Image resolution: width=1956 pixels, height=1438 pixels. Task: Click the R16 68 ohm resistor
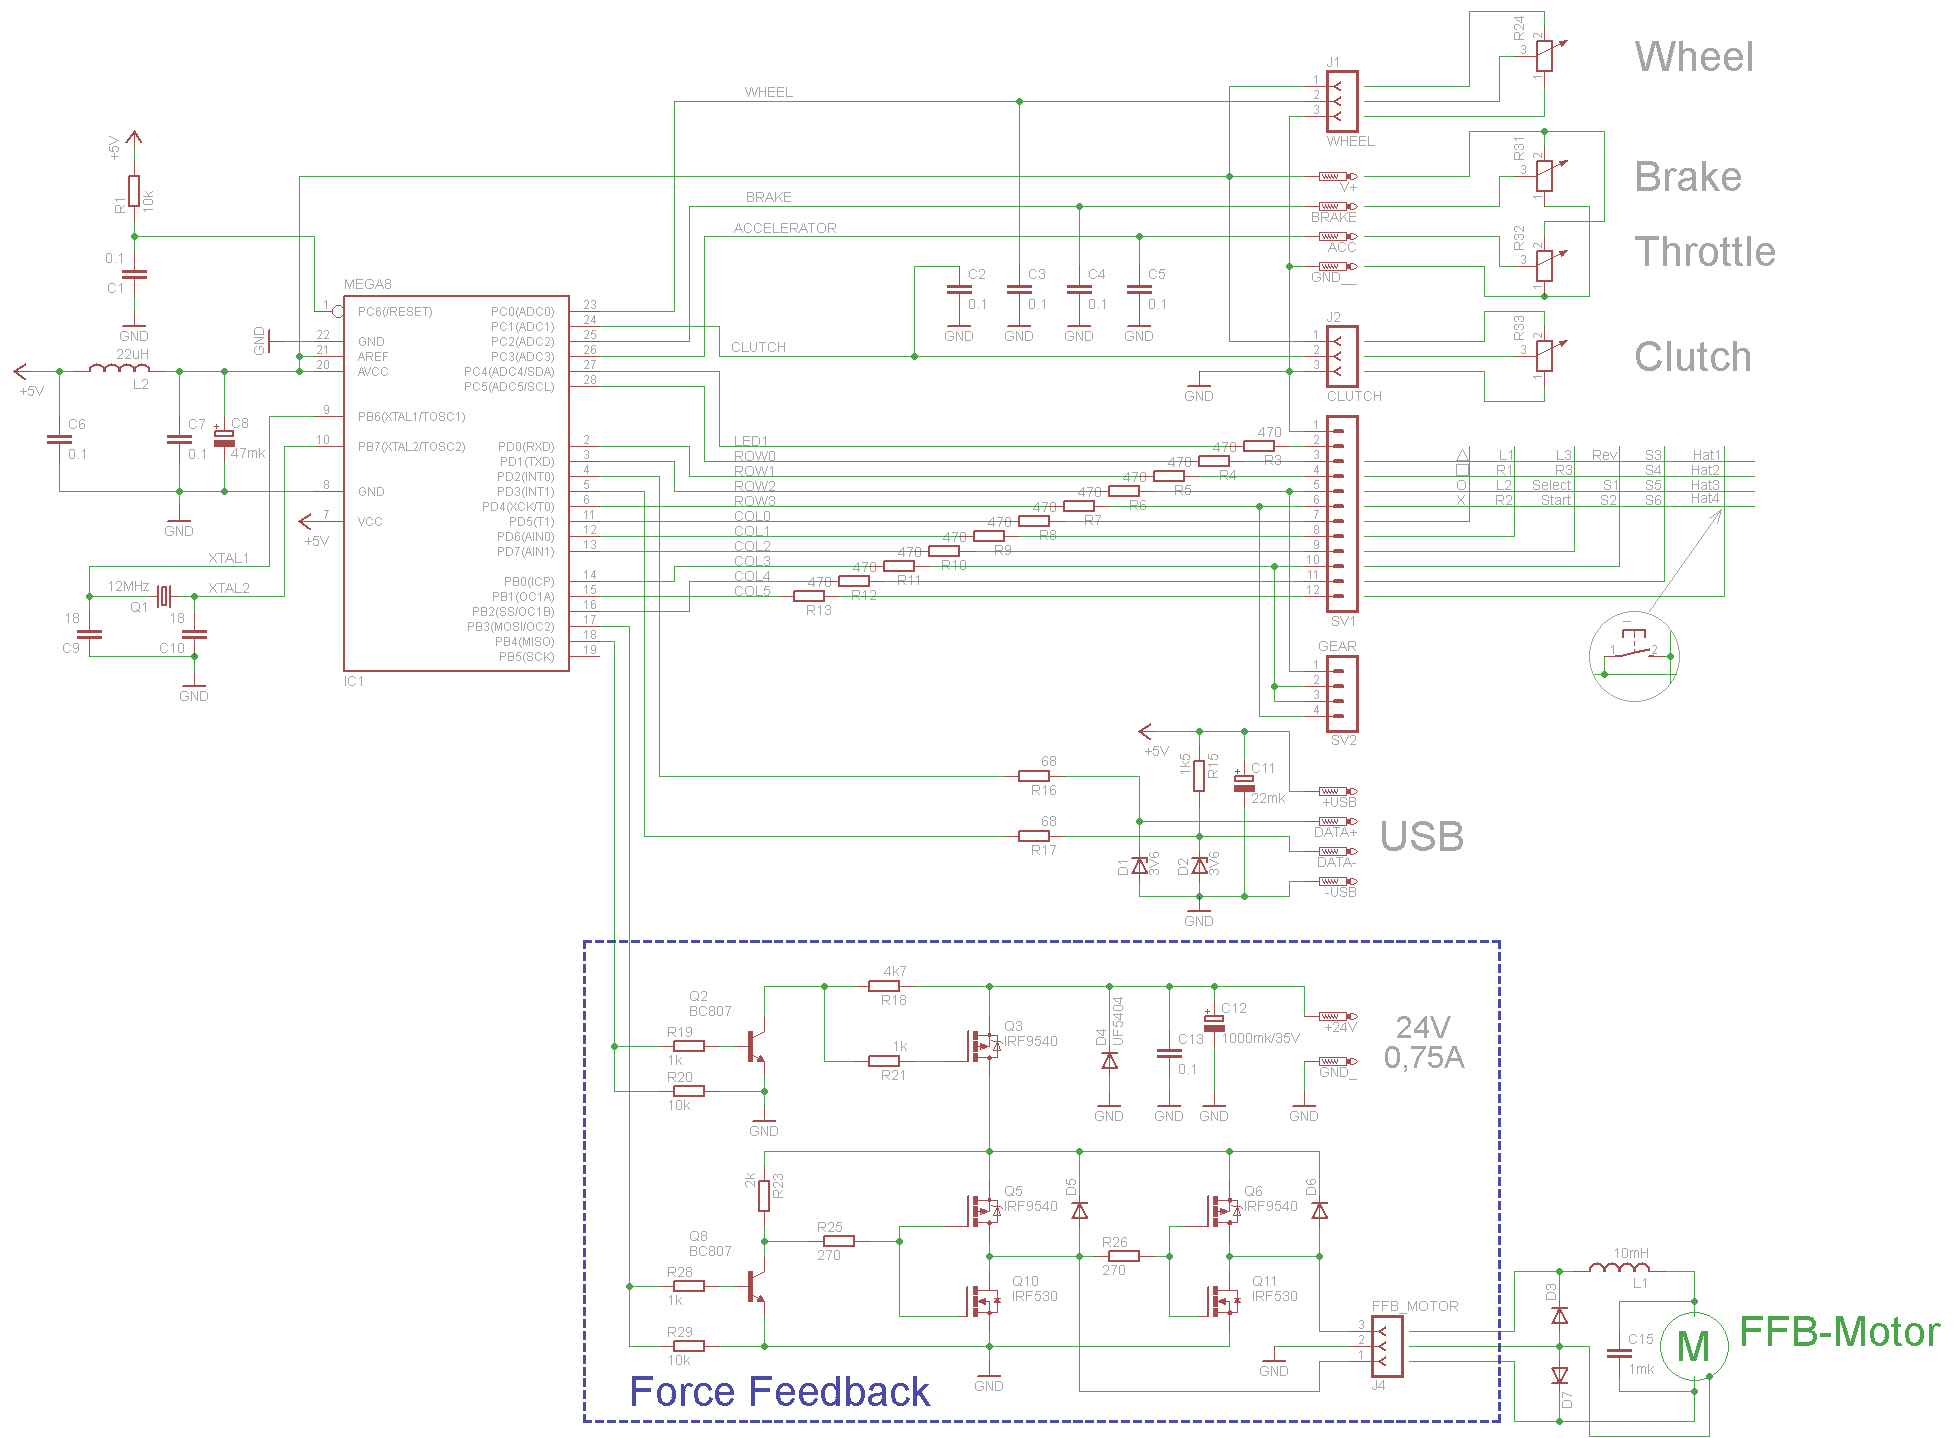(x=1034, y=776)
